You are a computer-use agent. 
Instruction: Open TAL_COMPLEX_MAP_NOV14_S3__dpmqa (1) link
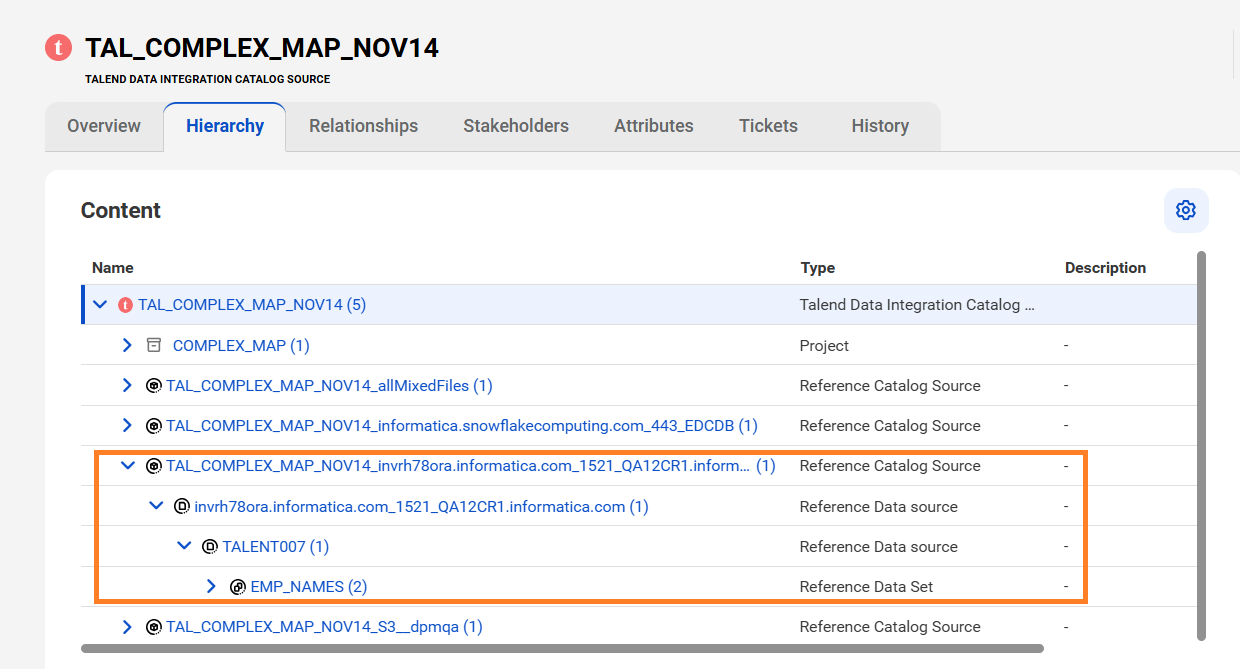[x=324, y=627]
